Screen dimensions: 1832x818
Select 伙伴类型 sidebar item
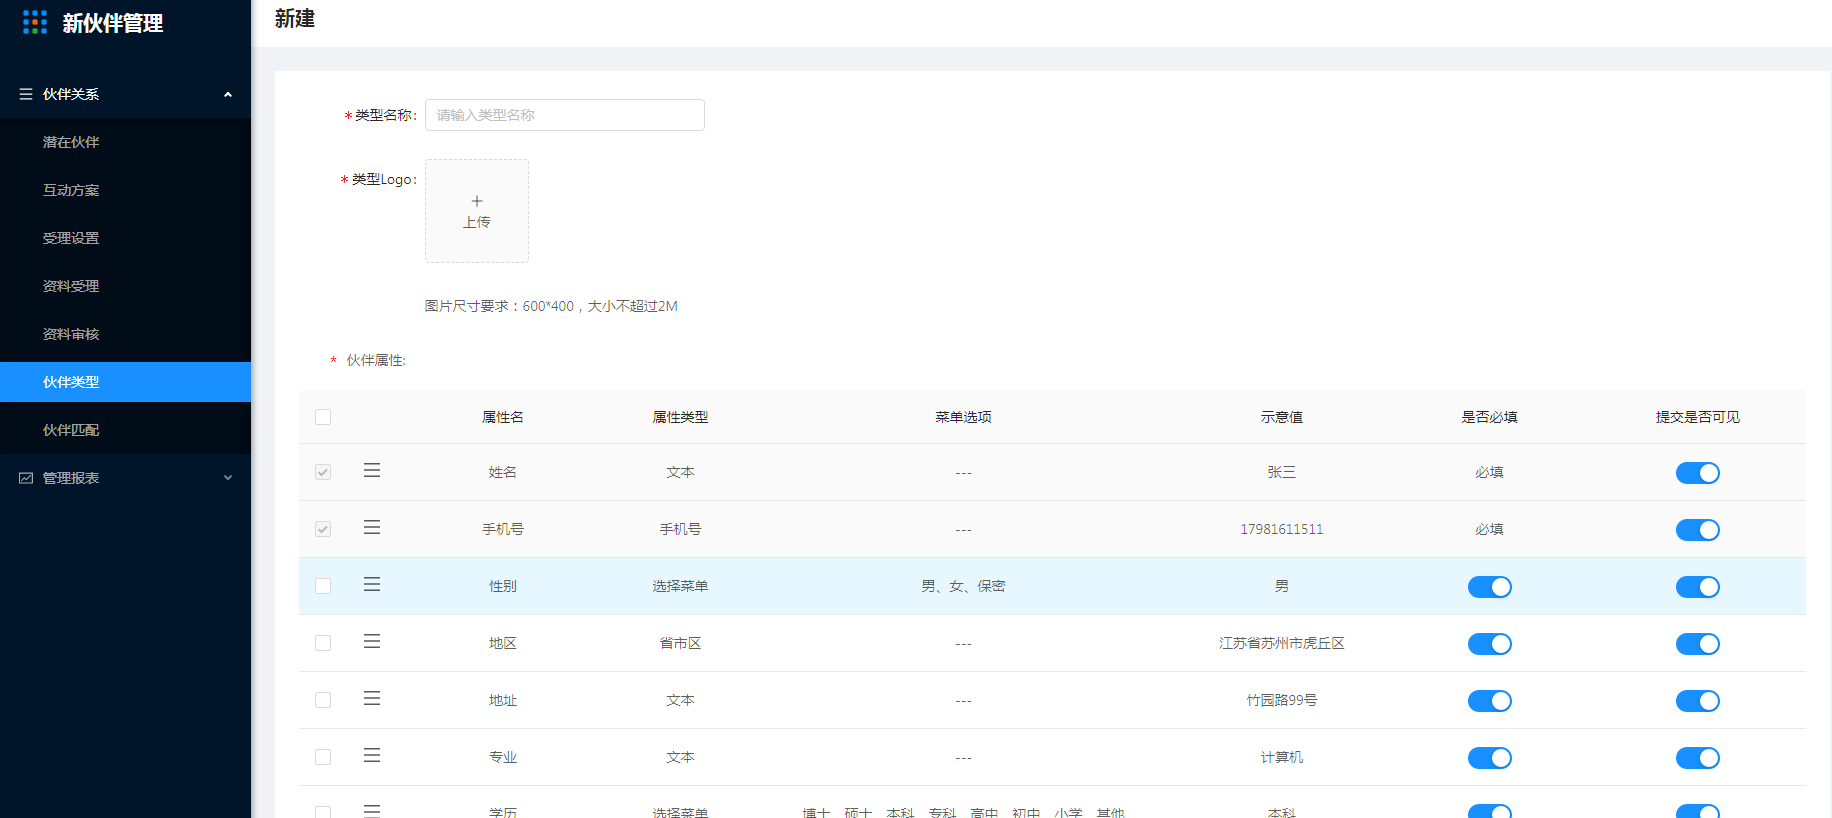[125, 382]
